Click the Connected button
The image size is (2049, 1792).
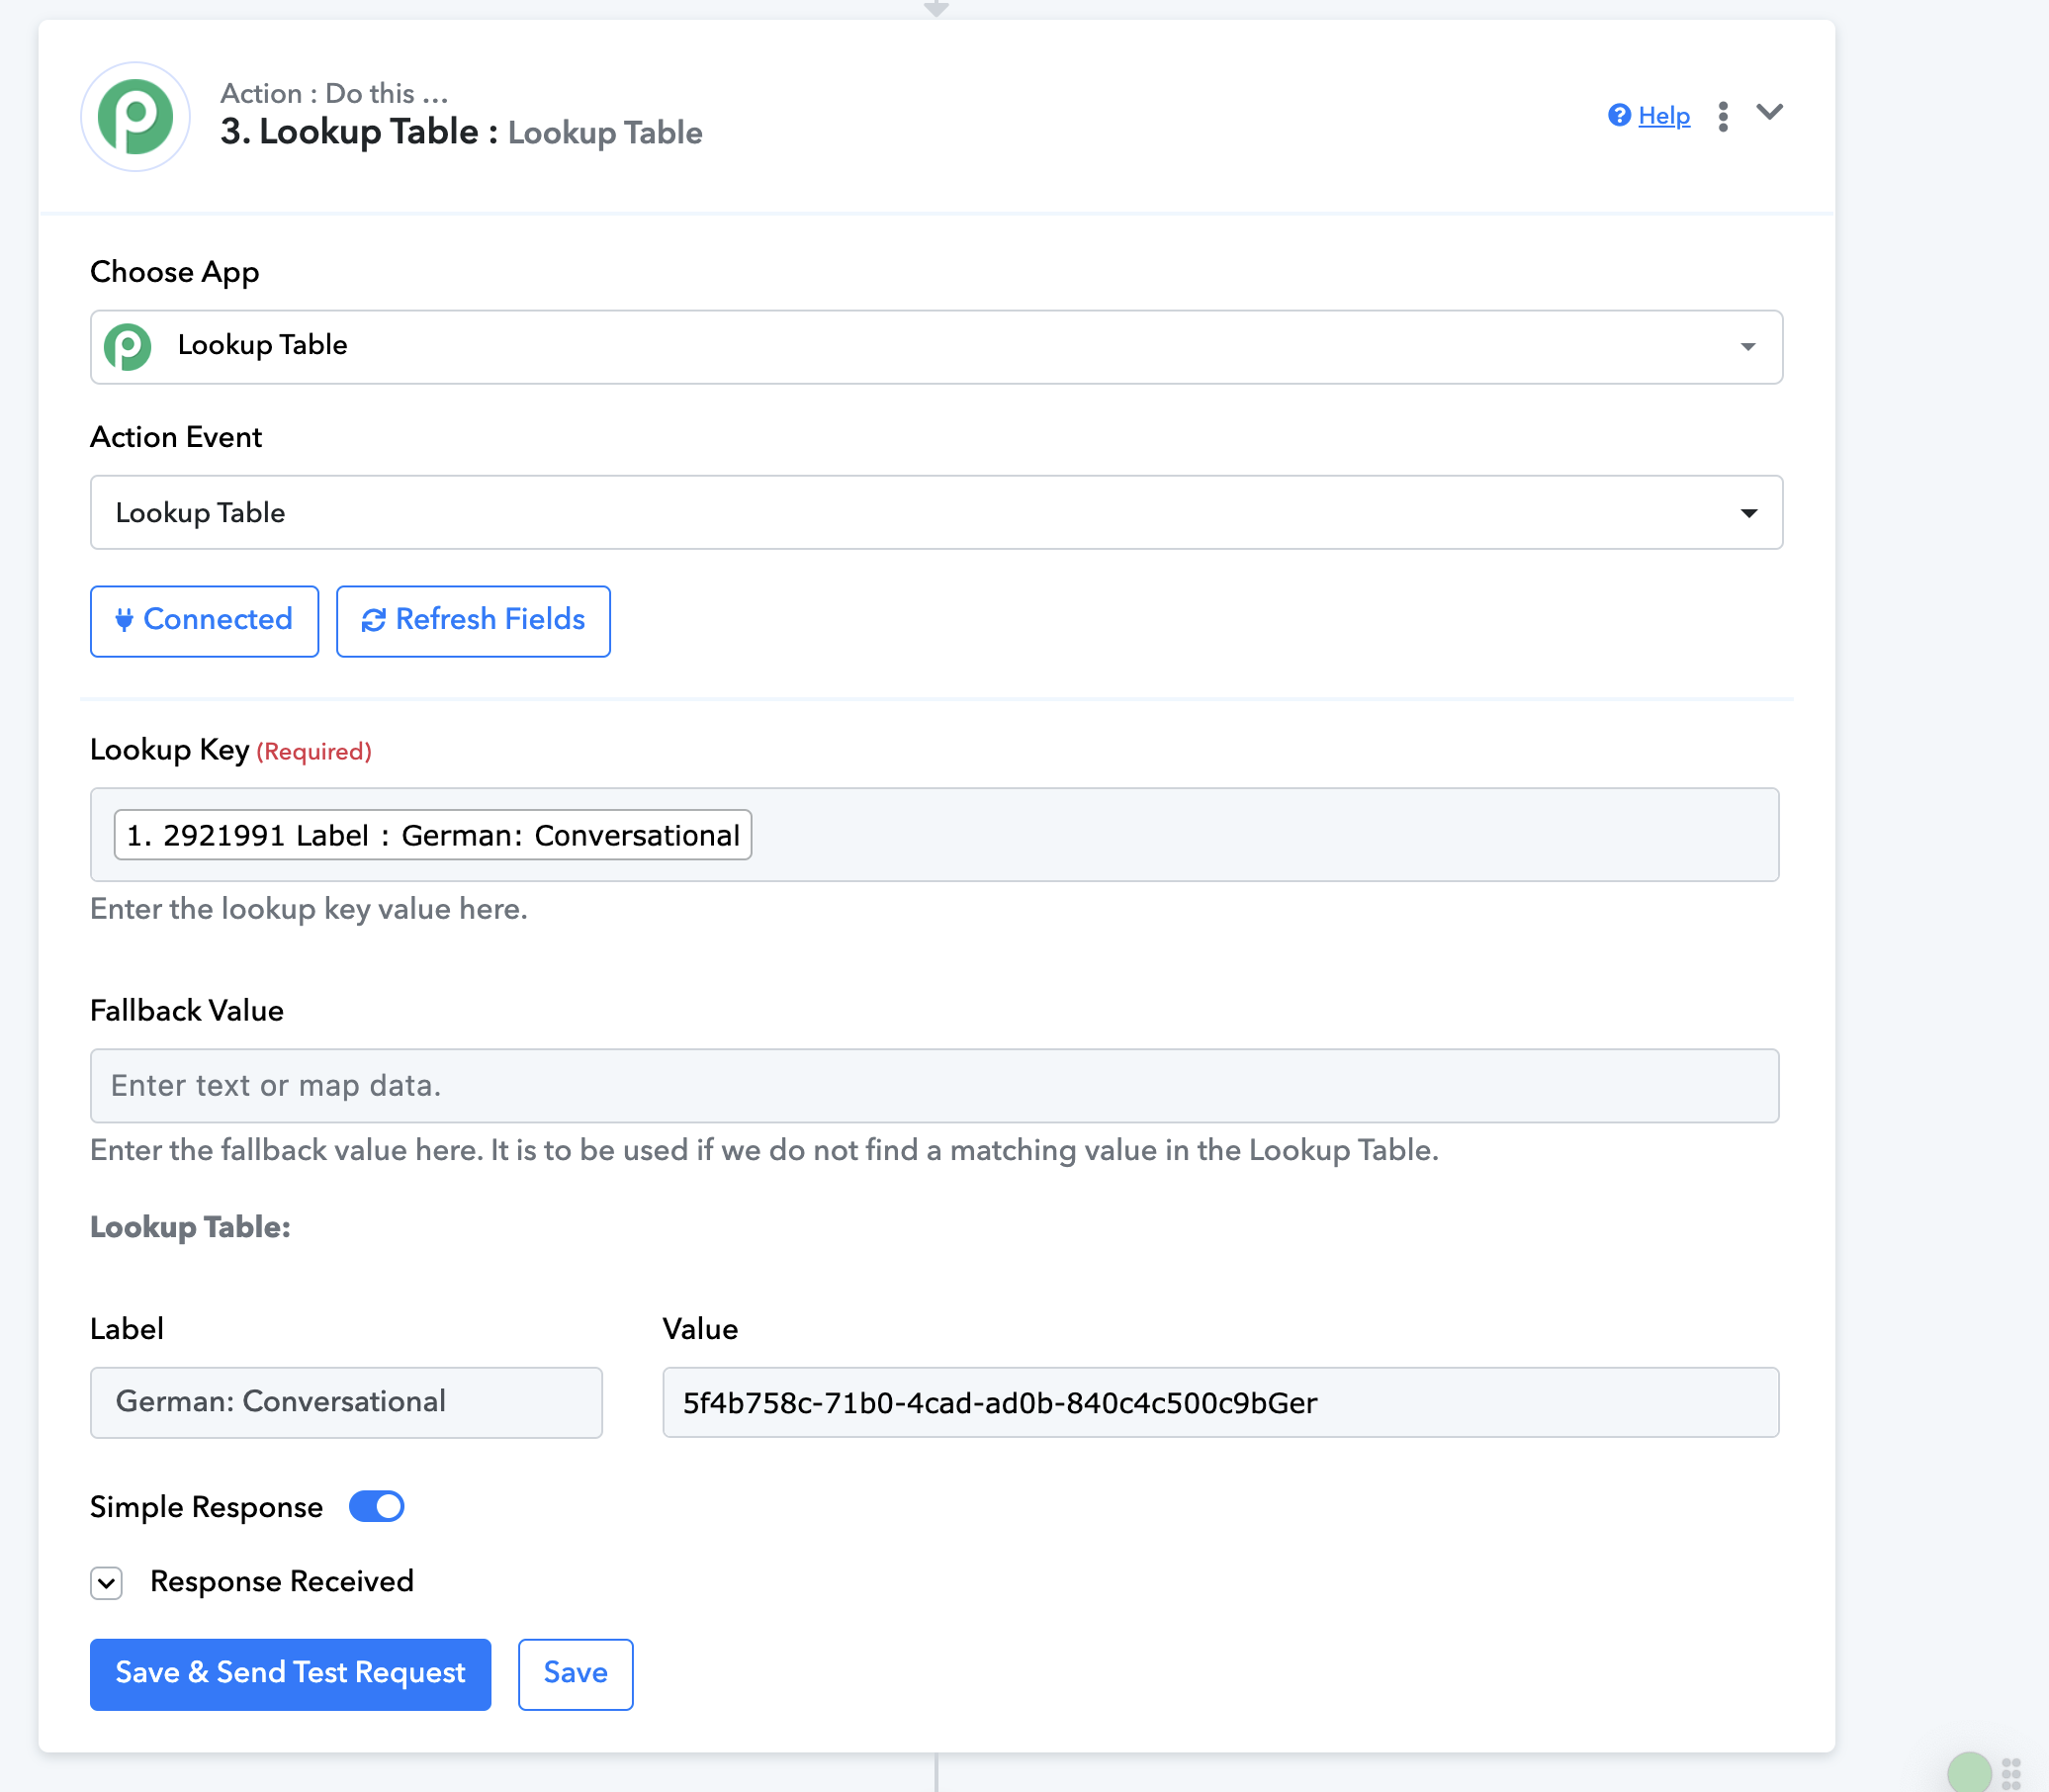pos(204,621)
